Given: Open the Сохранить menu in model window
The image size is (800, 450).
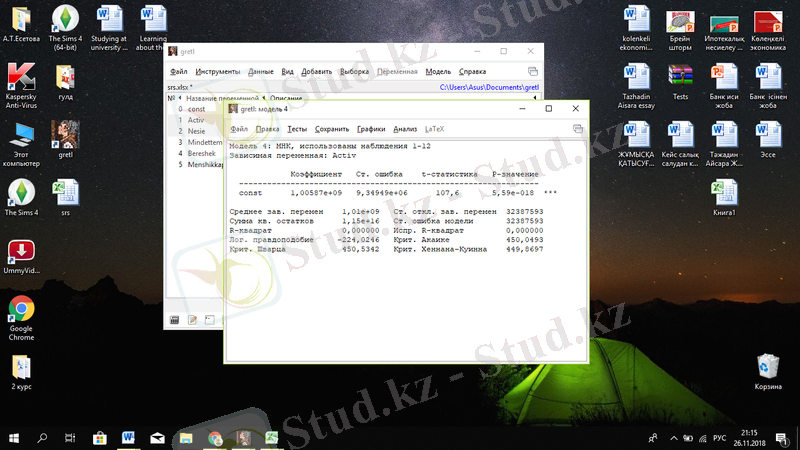Looking at the screenshot, I should (332, 129).
